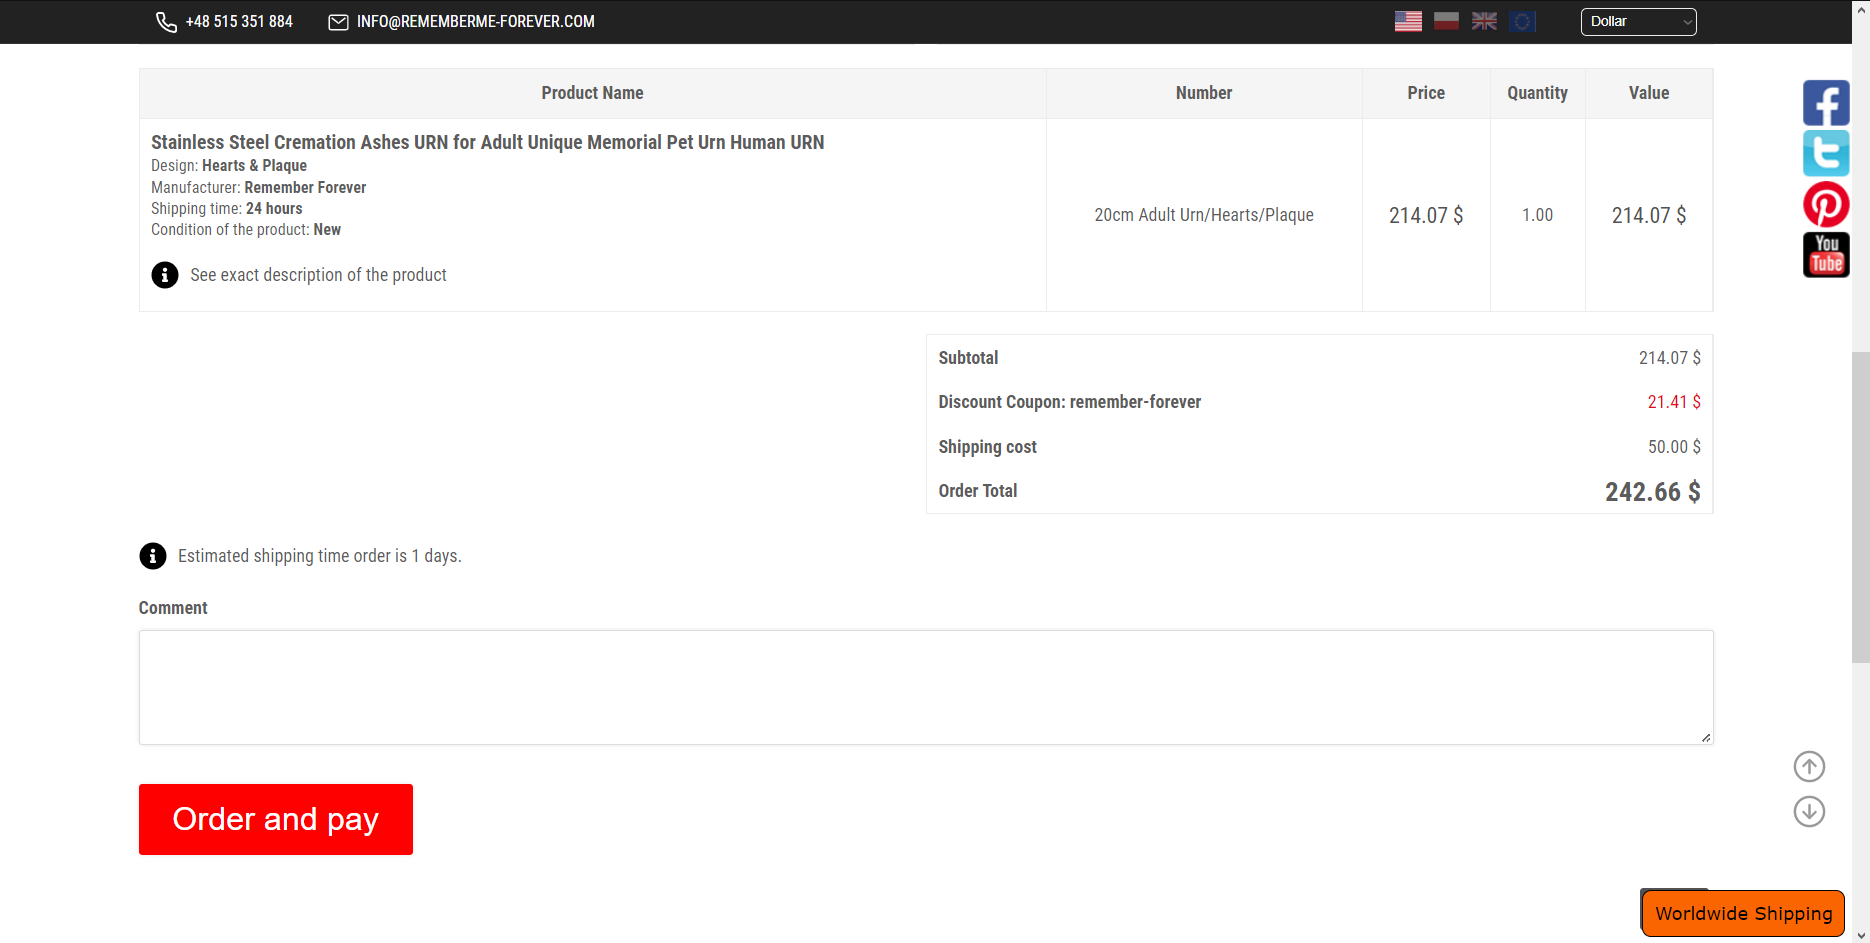This screenshot has height=943, width=1870.
Task: Click the Worldwide Shipping button
Action: (1743, 913)
